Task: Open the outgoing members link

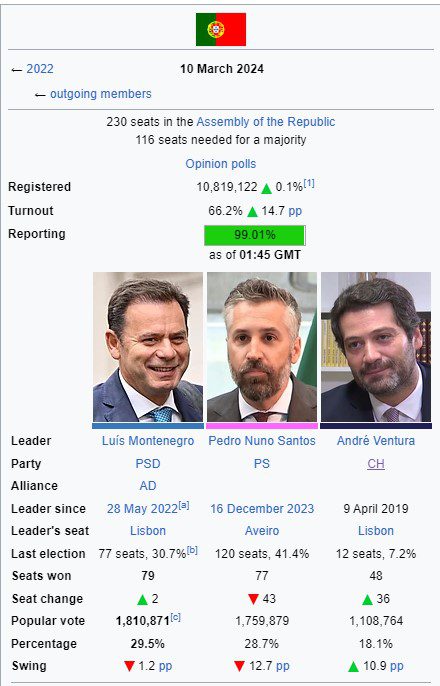Action: [x=101, y=94]
